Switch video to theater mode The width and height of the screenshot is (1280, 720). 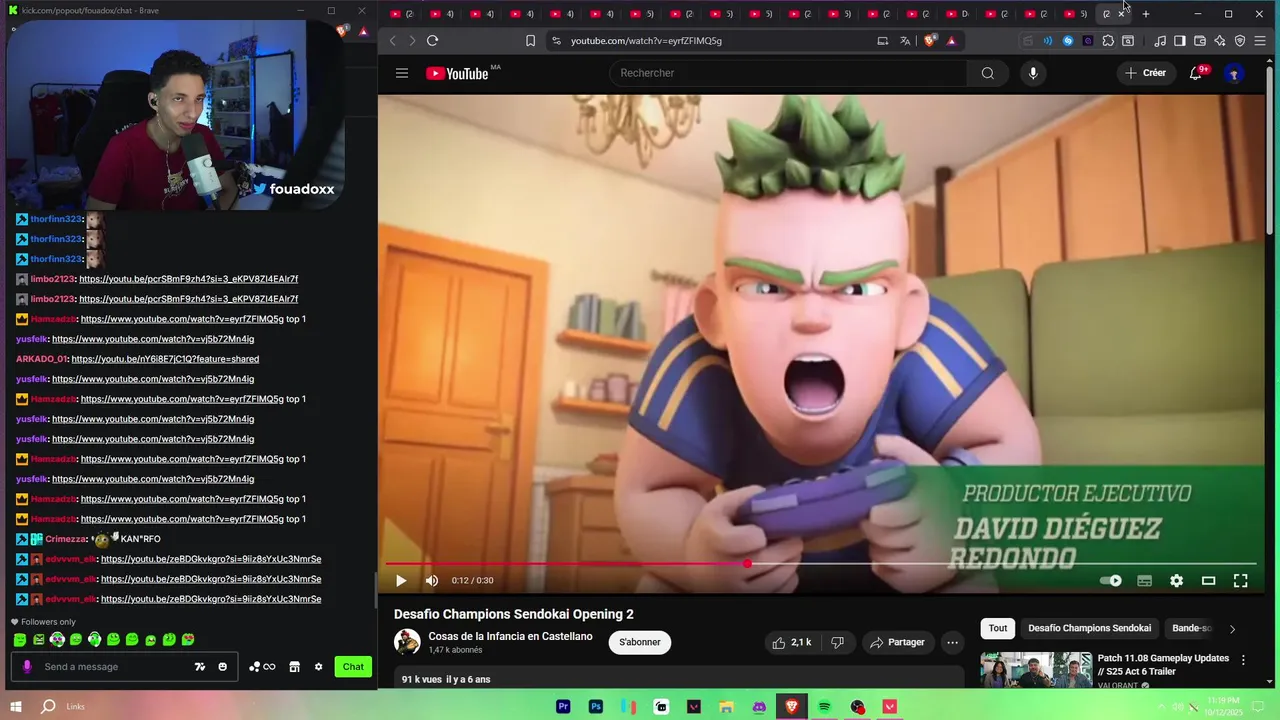point(1208,580)
